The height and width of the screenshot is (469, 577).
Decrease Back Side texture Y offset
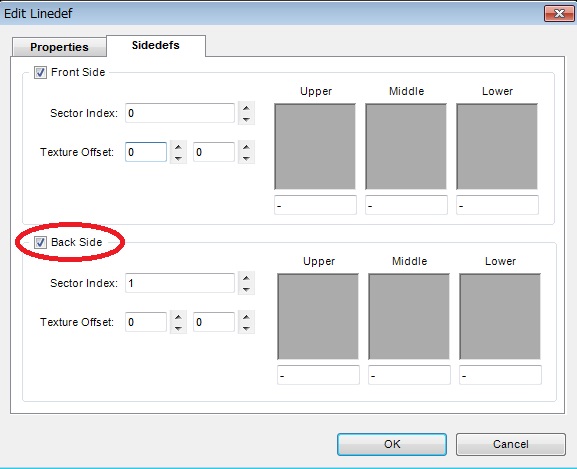tap(246, 328)
